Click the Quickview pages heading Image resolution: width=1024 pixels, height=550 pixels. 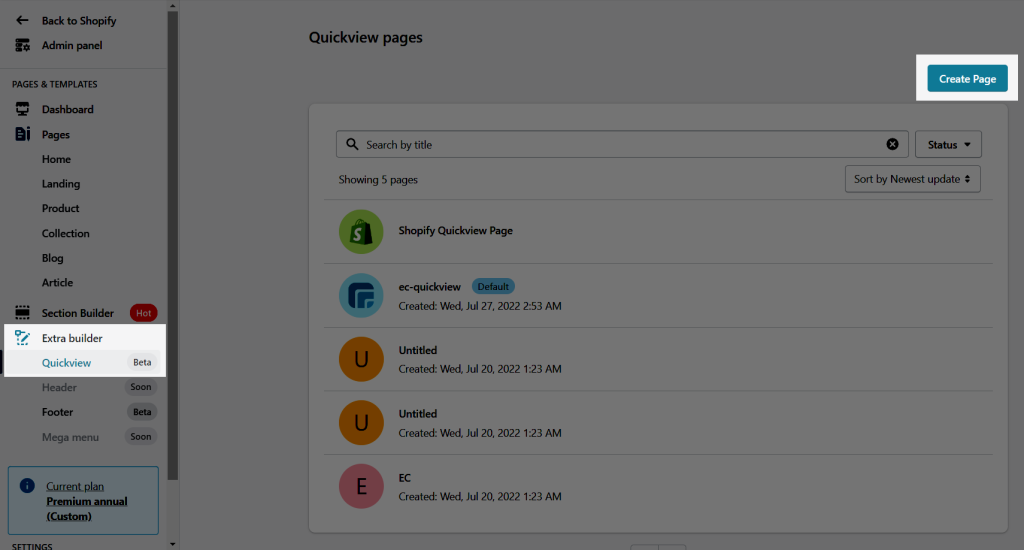tap(366, 37)
